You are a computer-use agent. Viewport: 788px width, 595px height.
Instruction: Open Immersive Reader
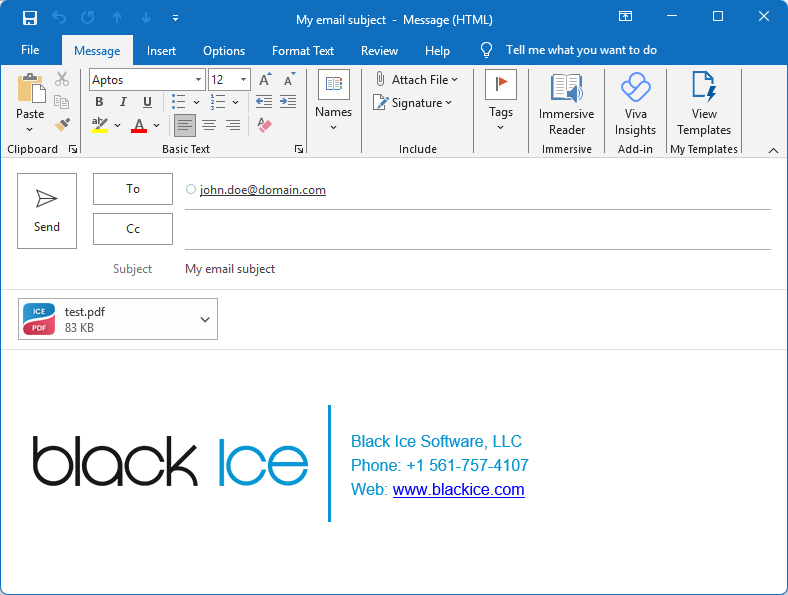(x=566, y=104)
